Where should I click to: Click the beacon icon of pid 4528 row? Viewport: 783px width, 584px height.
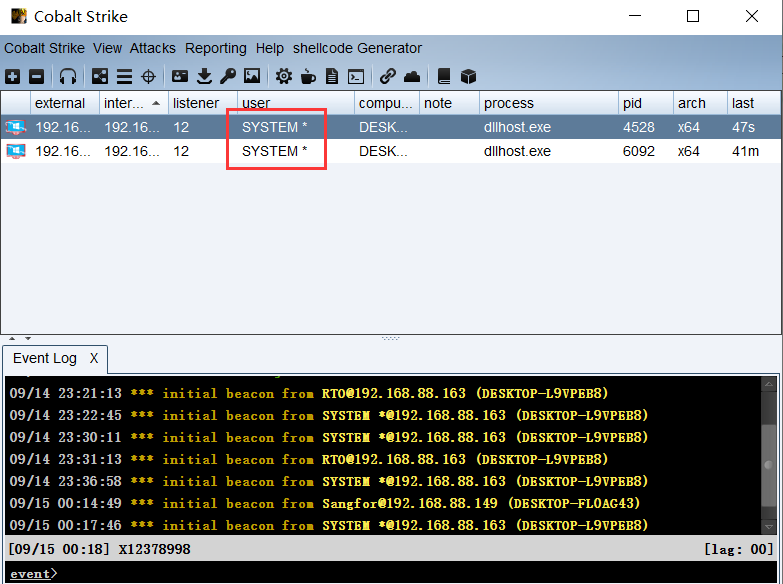15,127
